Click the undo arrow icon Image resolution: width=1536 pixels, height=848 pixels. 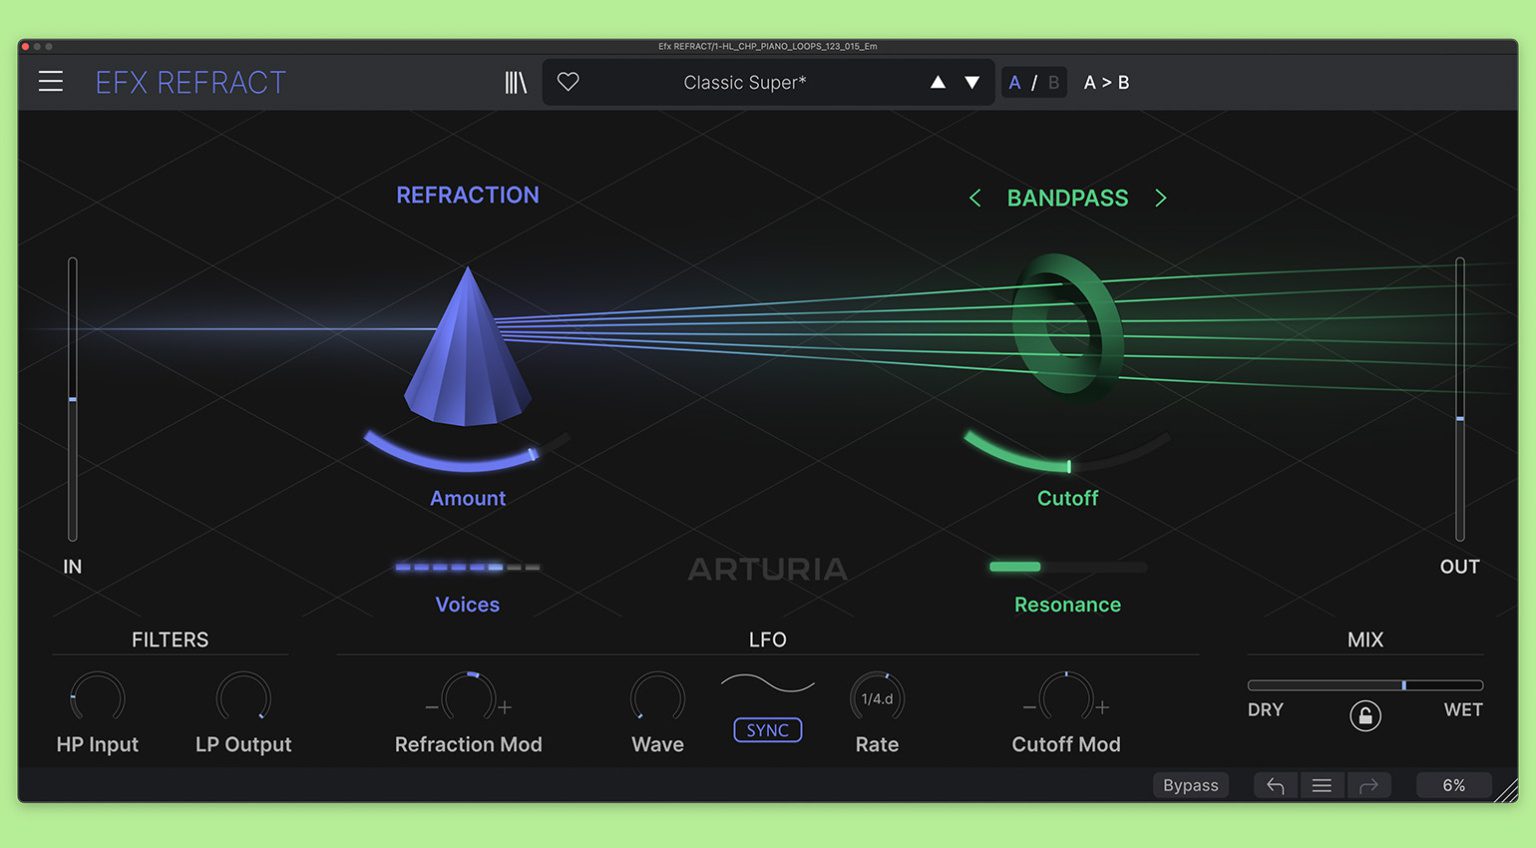tap(1275, 785)
